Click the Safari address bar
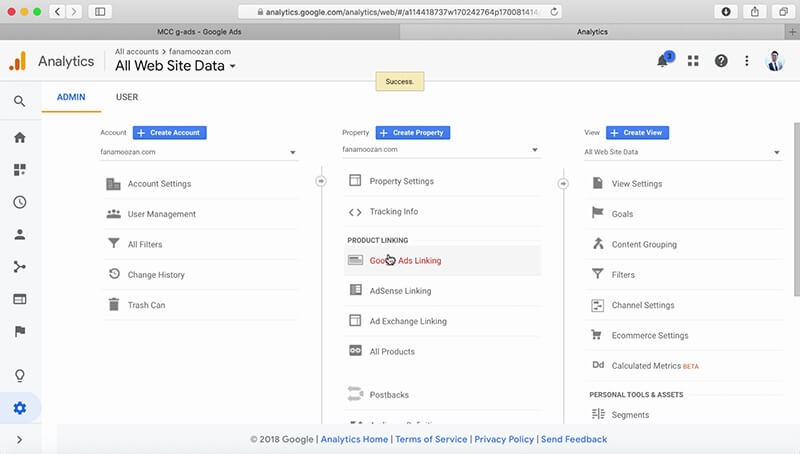 (x=399, y=11)
